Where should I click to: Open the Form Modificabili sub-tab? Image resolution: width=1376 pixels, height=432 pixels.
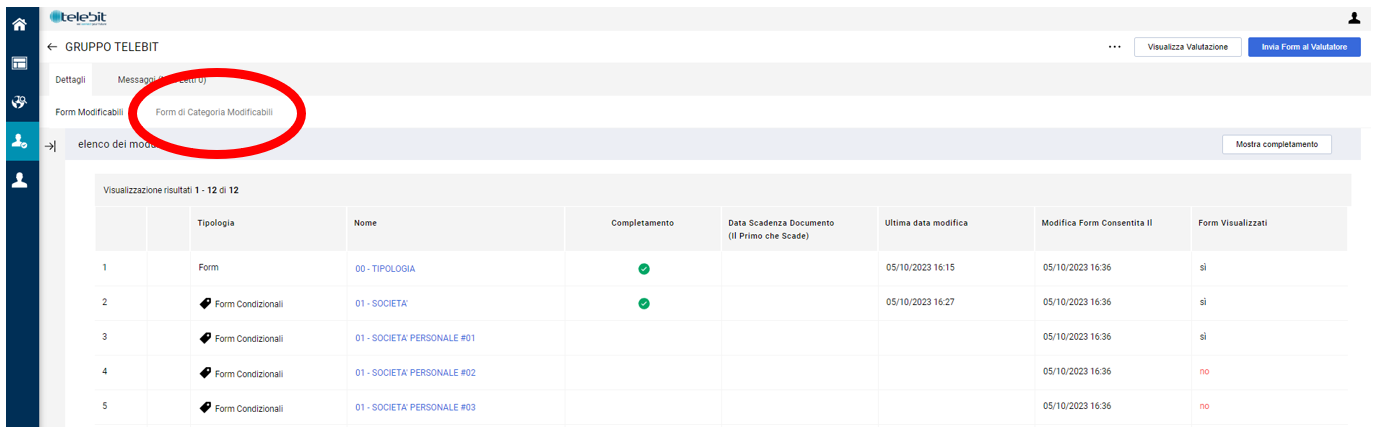point(89,112)
